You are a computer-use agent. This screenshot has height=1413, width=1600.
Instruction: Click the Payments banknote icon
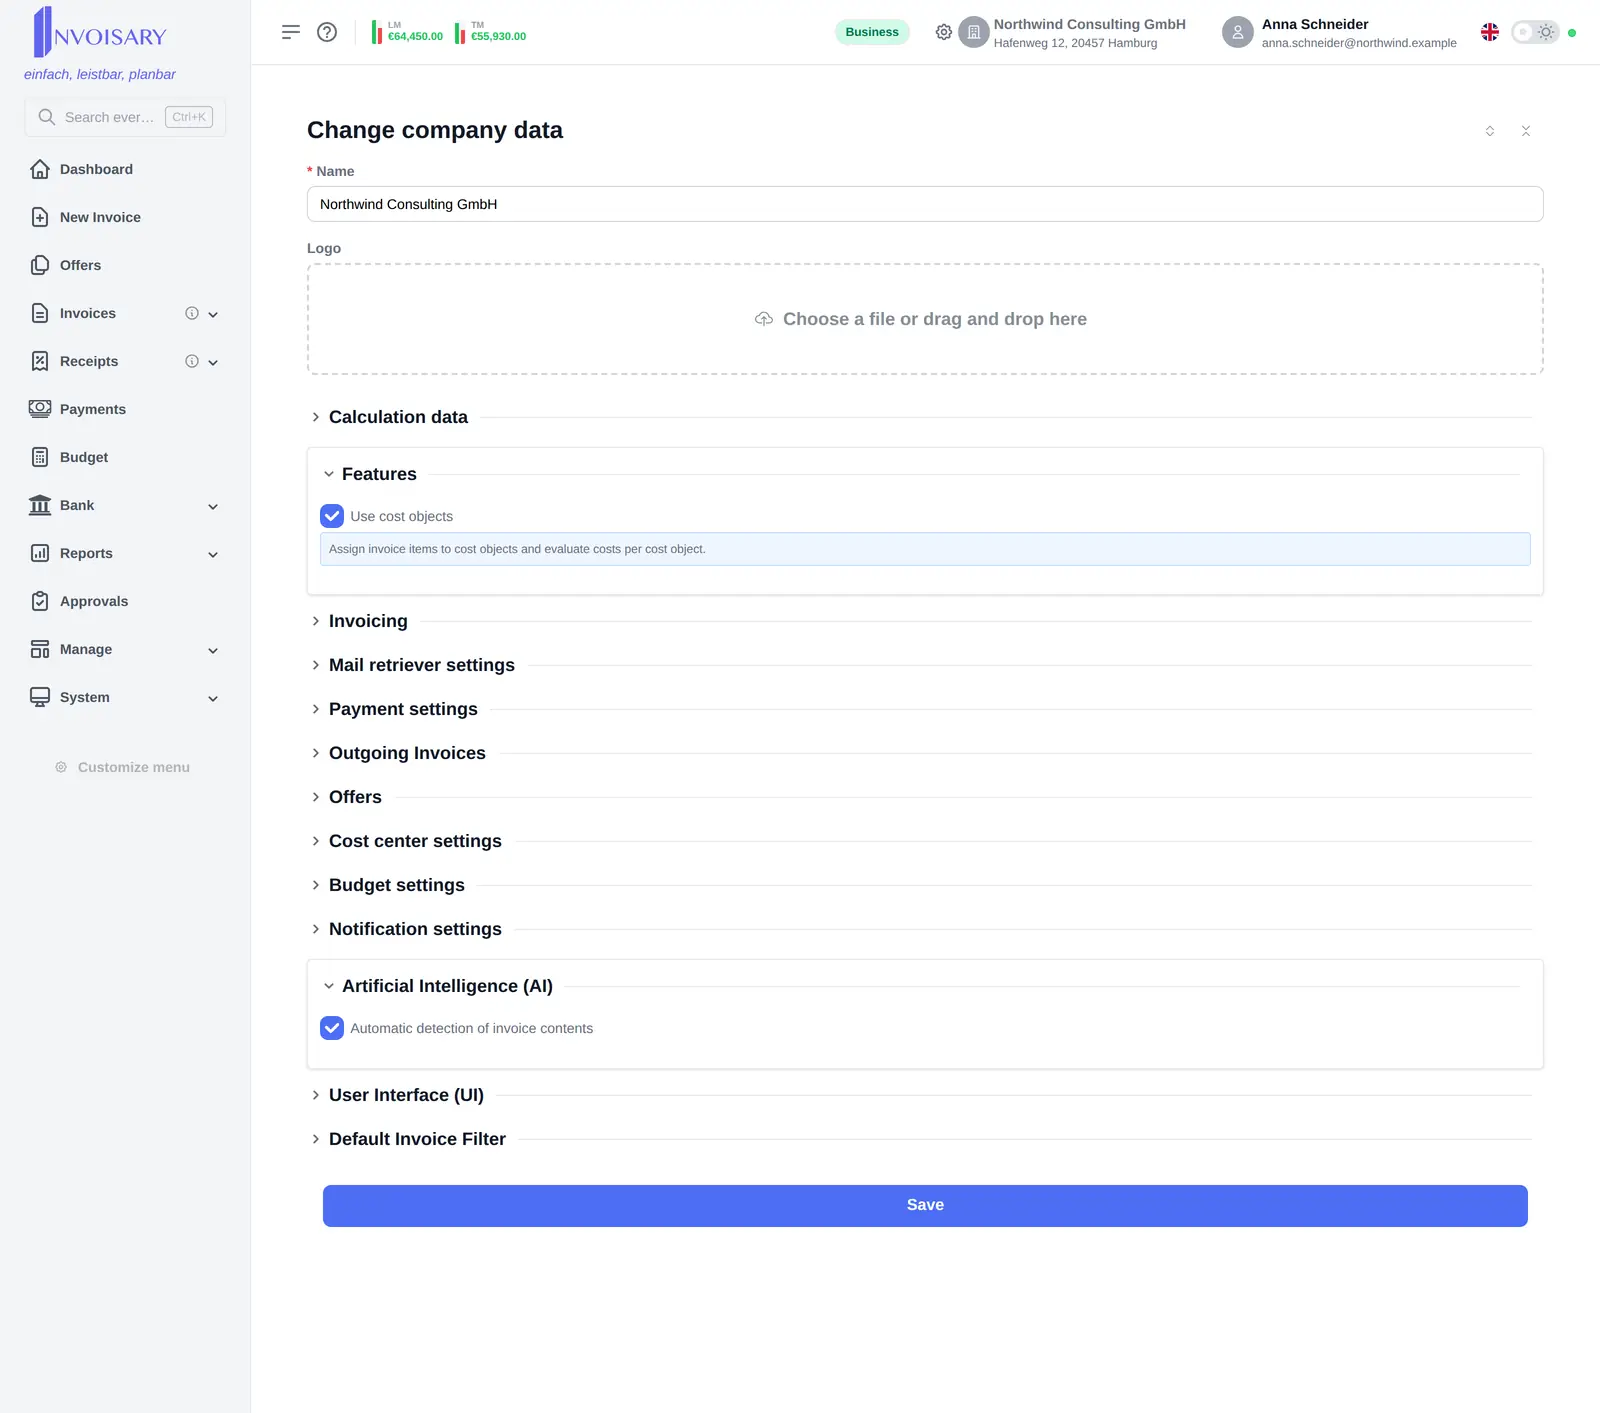(x=40, y=409)
